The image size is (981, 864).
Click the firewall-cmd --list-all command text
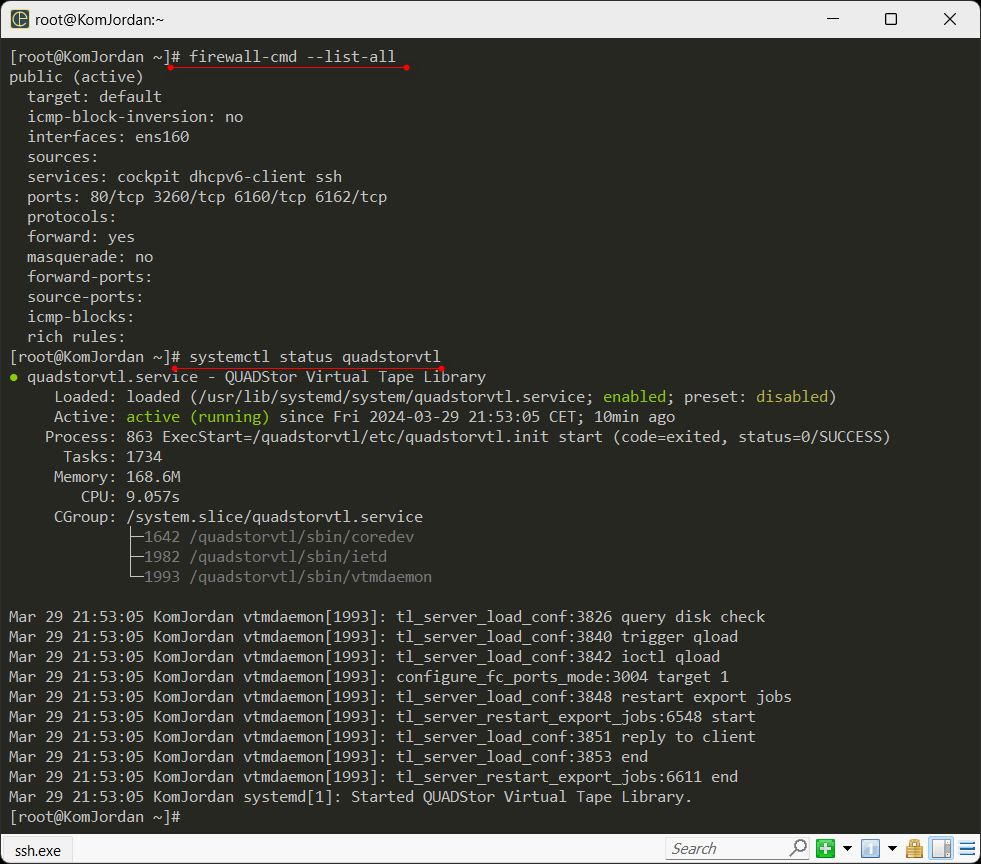coord(292,57)
